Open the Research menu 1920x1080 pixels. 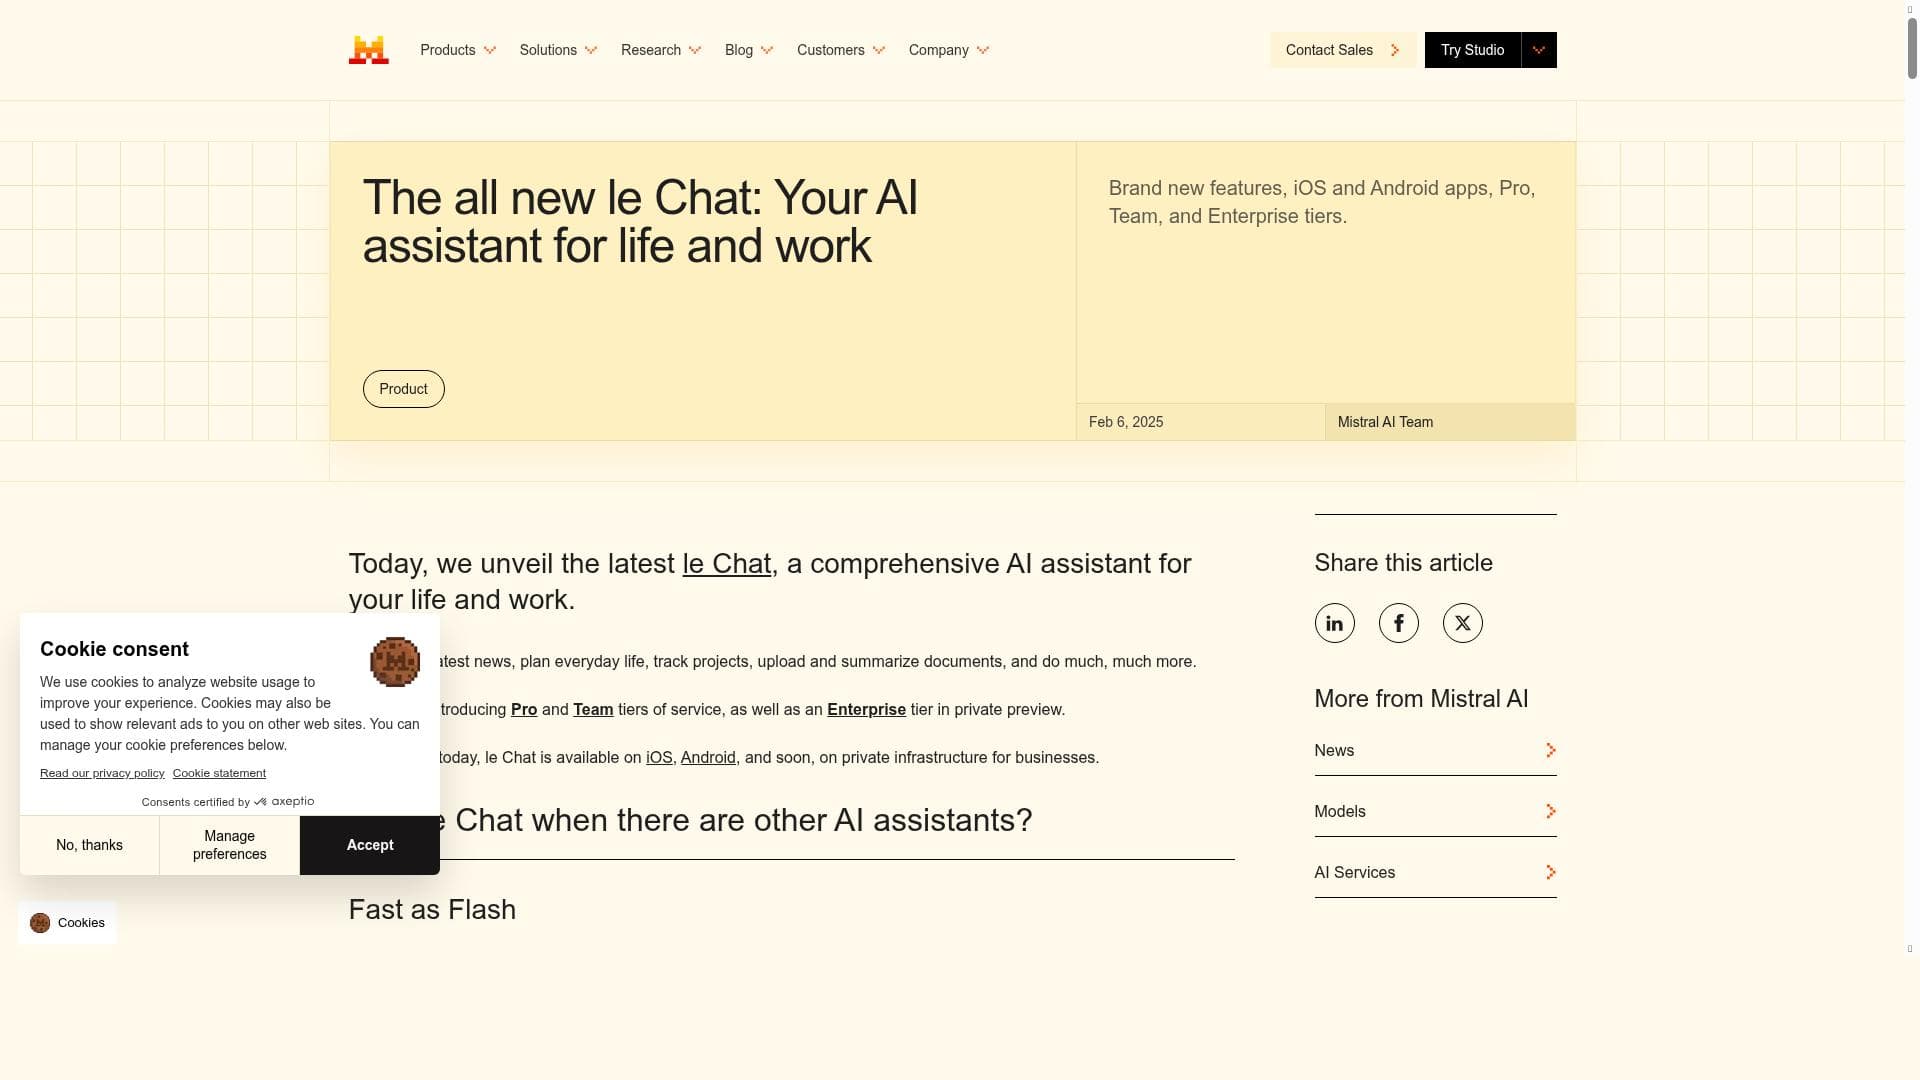(661, 50)
